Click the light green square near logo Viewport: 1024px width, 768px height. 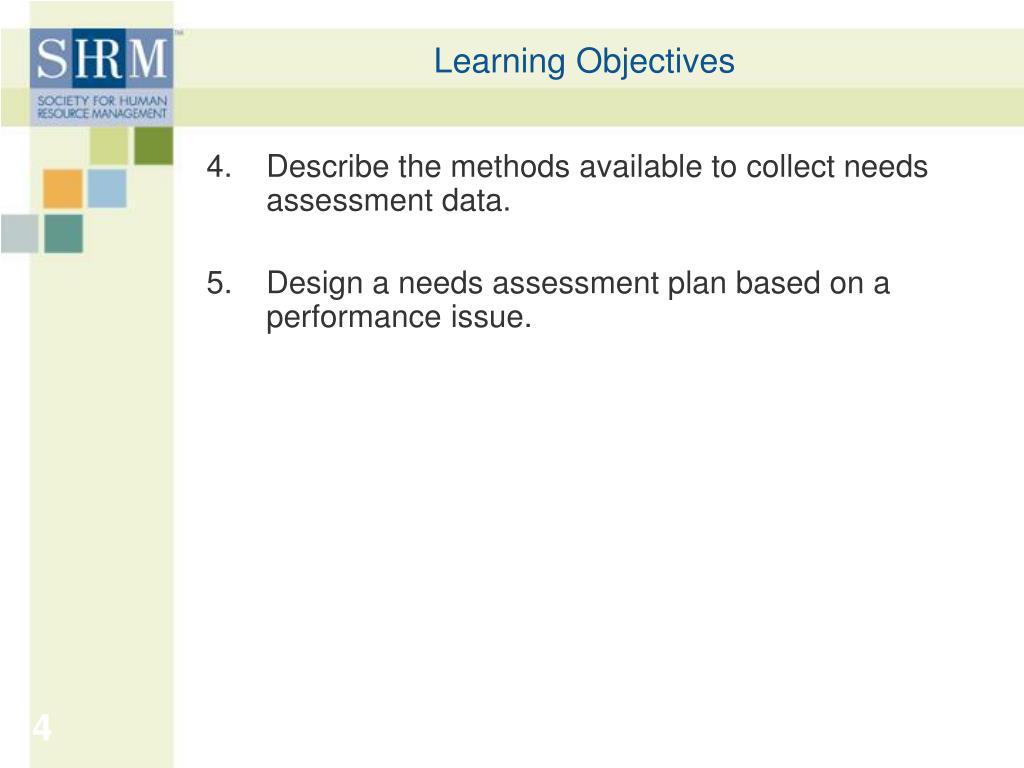click(109, 146)
